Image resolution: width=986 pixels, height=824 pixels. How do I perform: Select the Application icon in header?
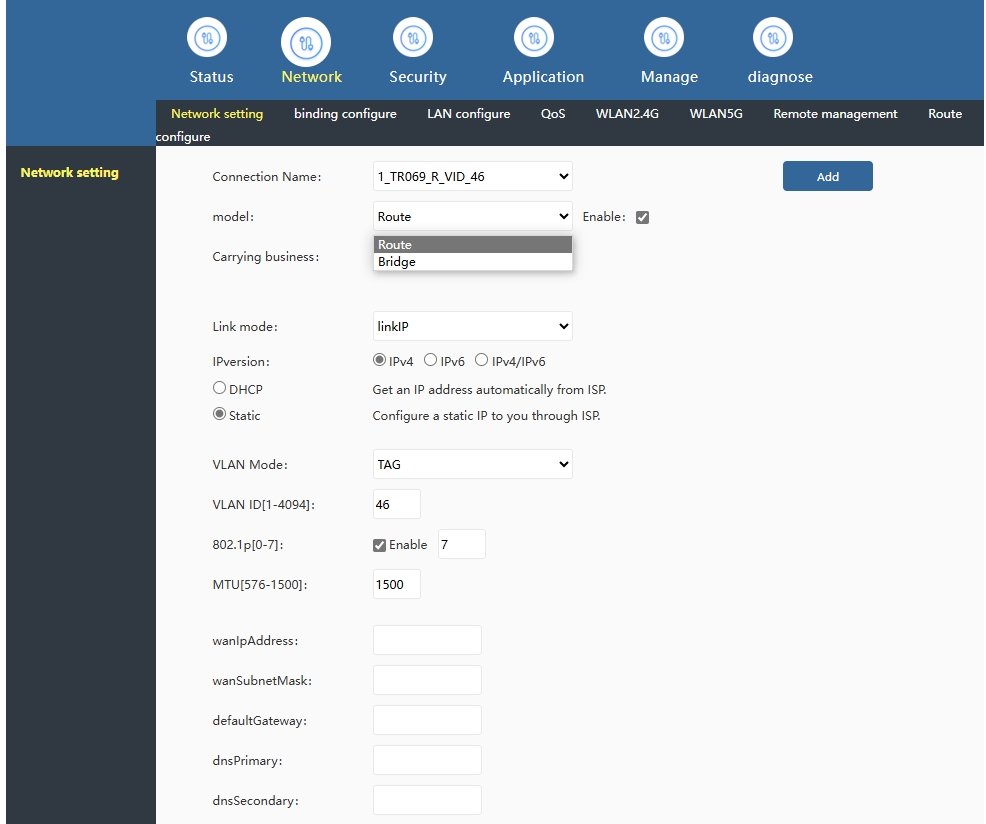click(534, 38)
